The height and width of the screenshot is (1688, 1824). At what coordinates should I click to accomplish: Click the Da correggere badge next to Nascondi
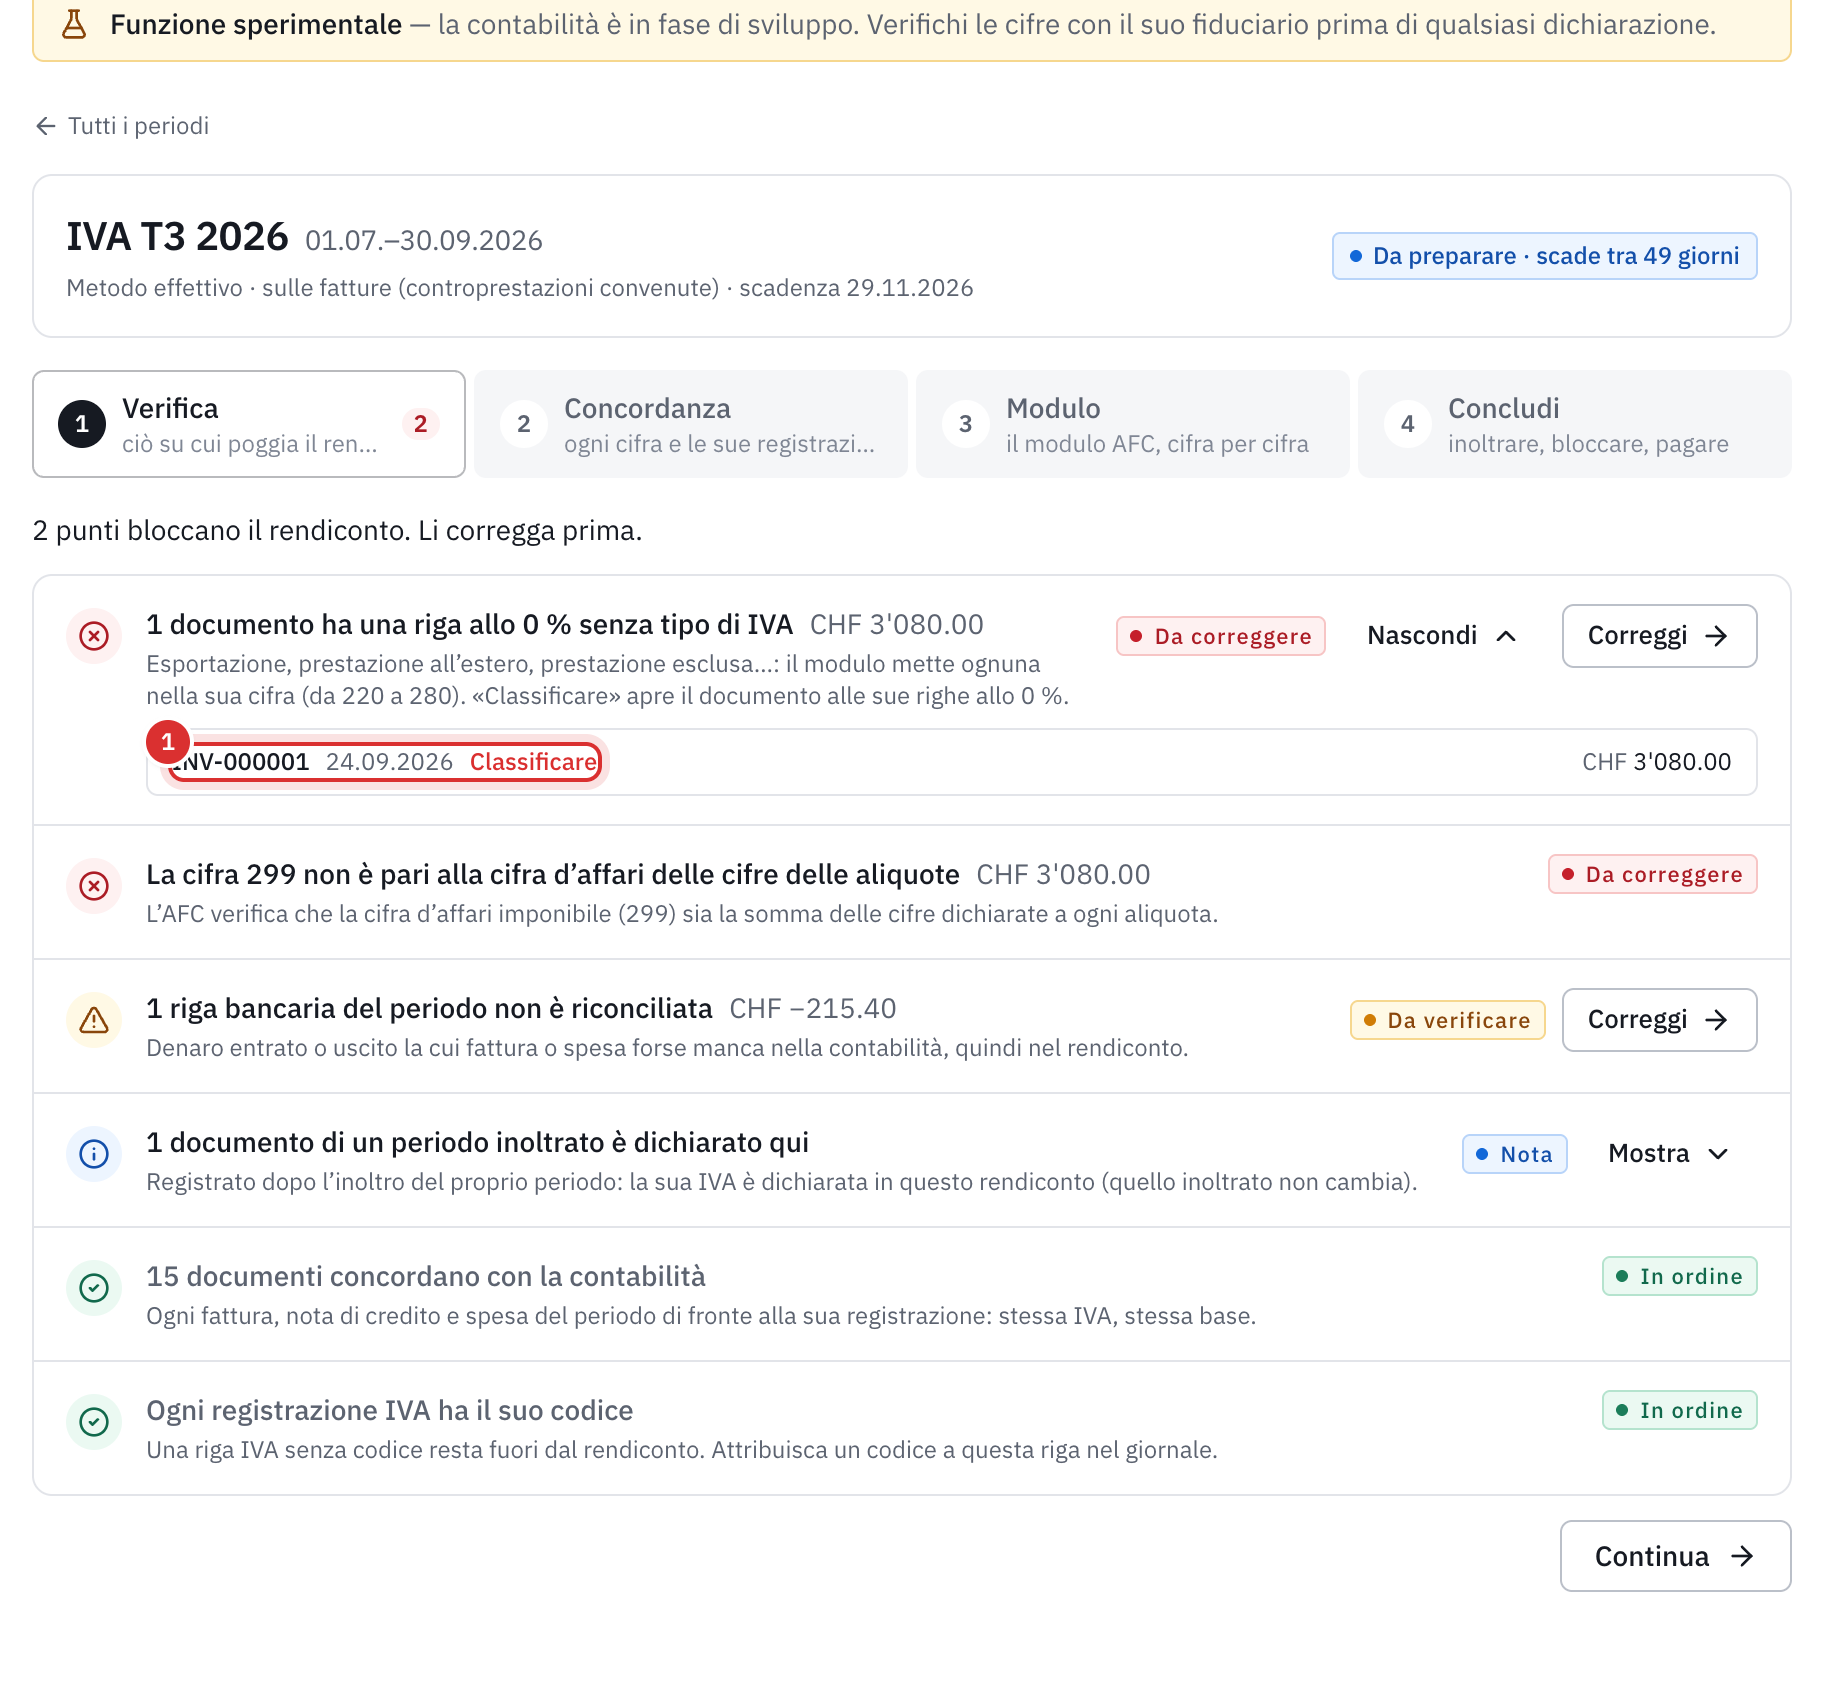(1221, 637)
